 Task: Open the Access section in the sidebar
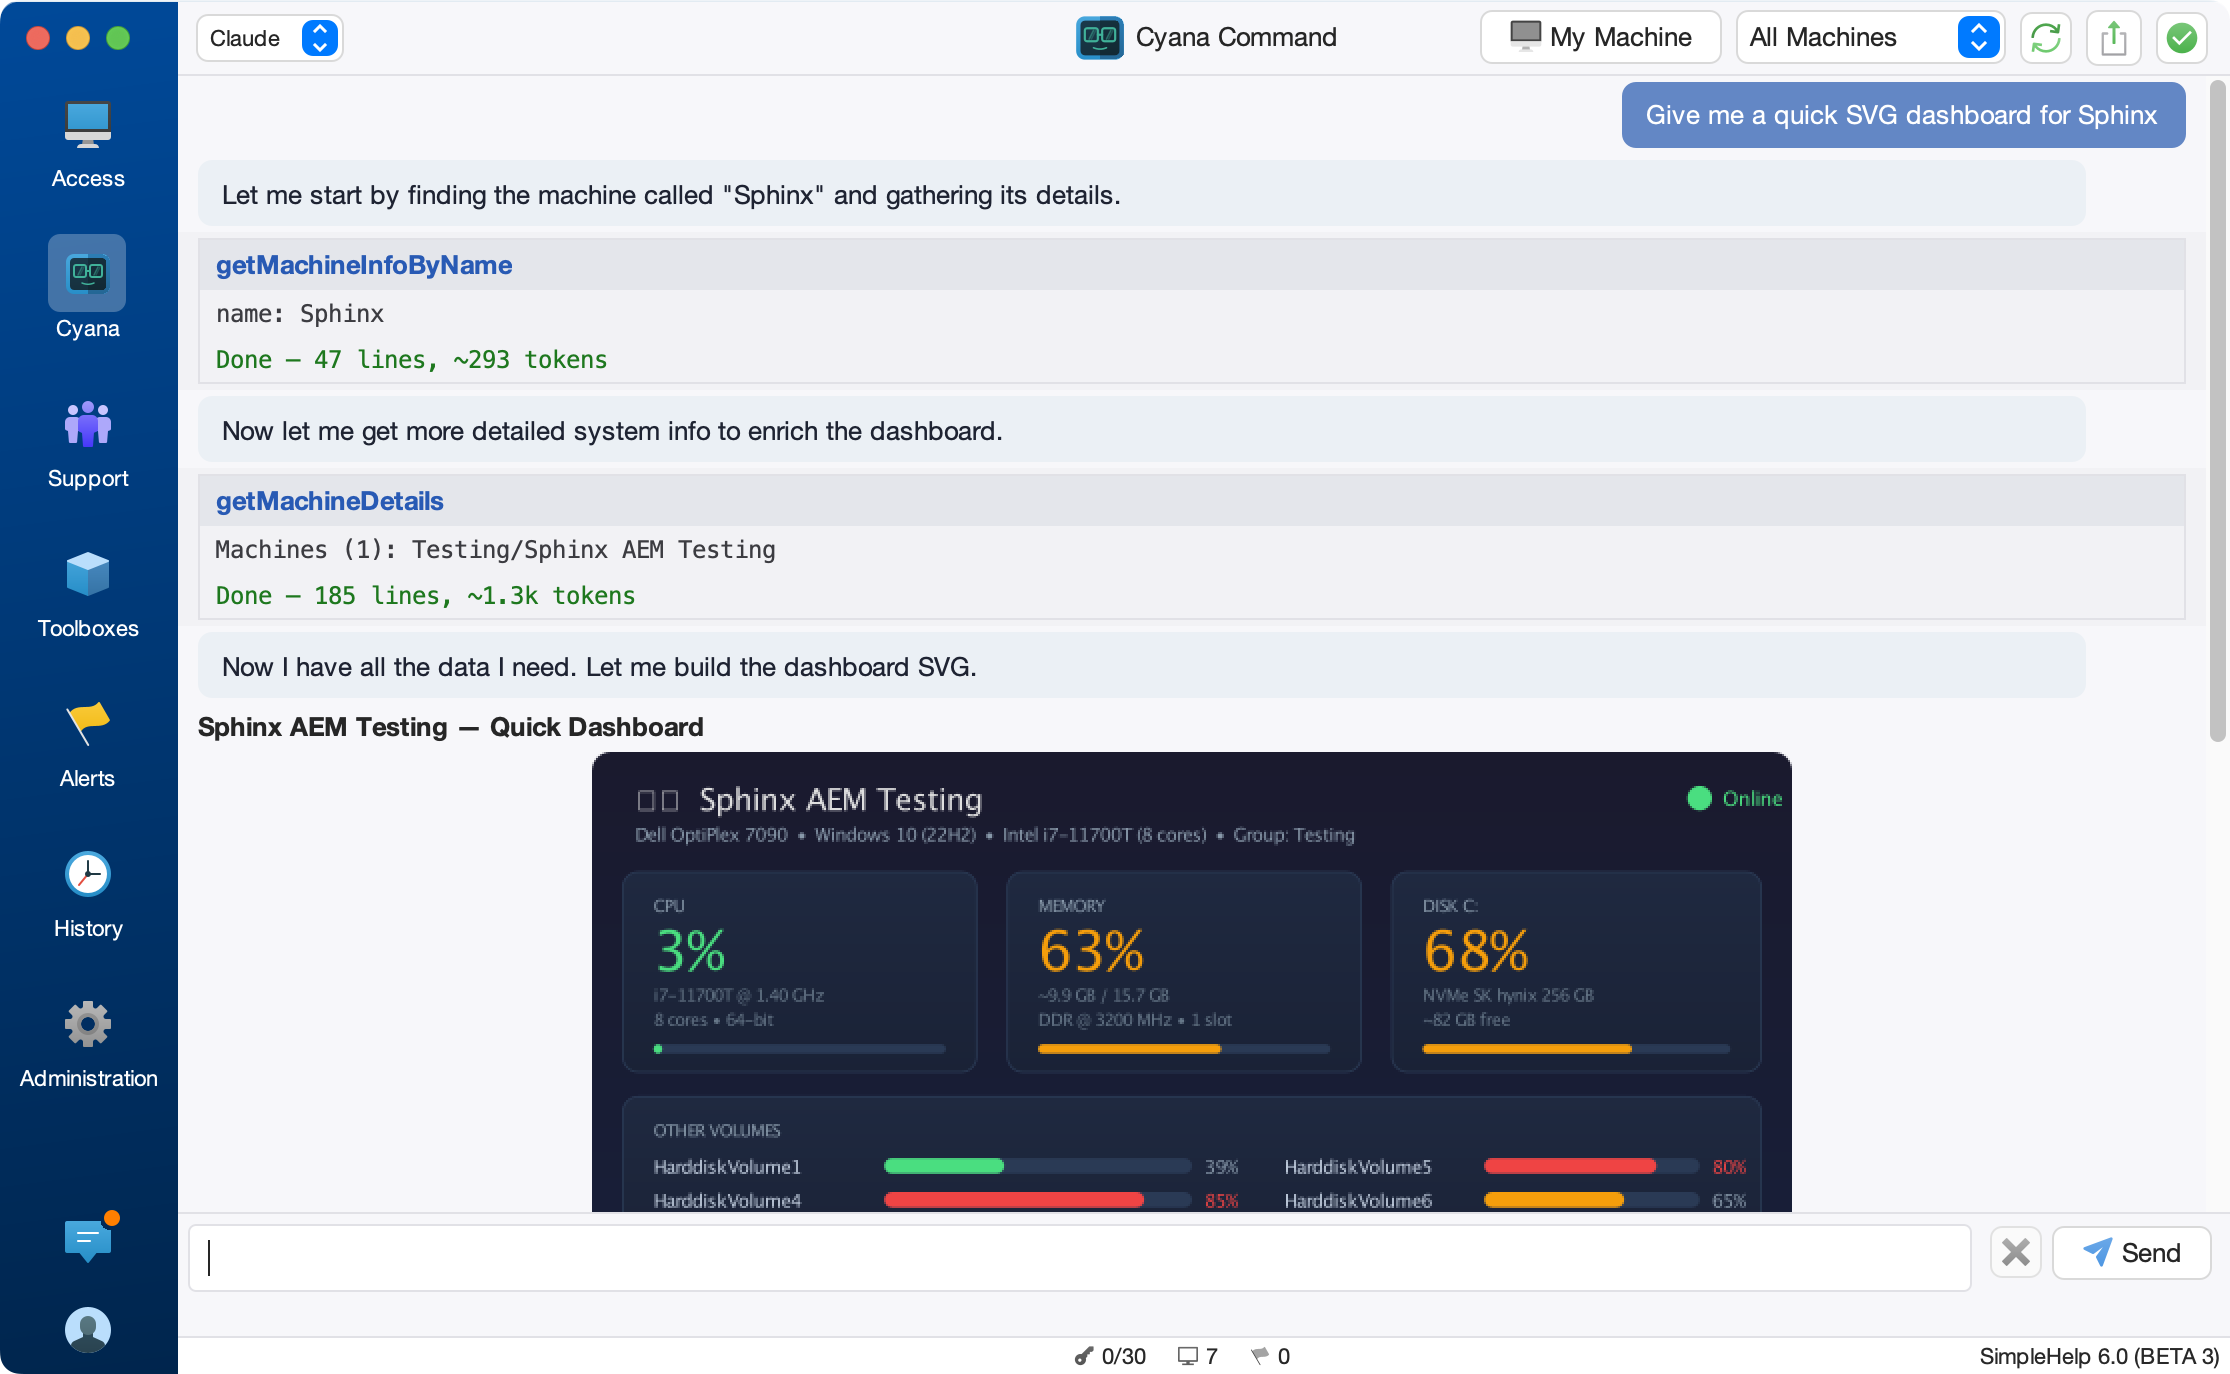[88, 140]
